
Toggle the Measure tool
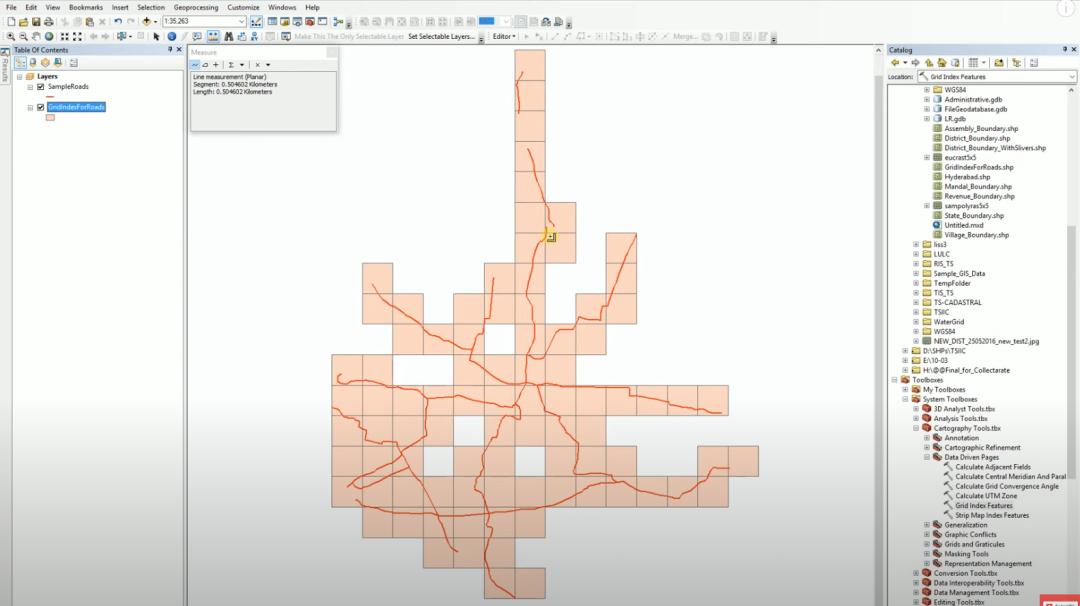click(213, 36)
